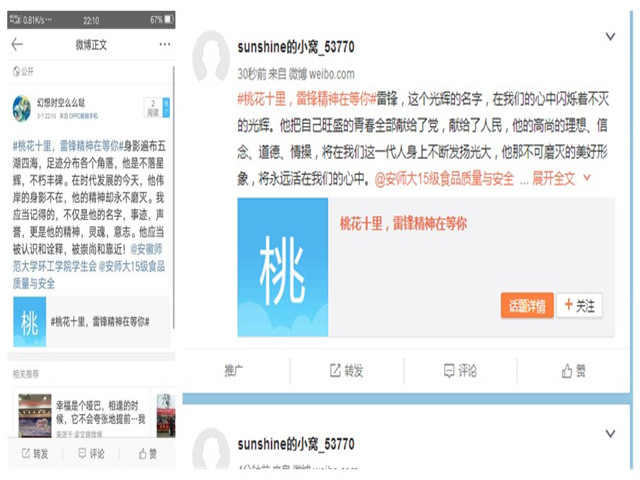The width and height of the screenshot is (640, 480).
Task: Click the orange 话题详情 button
Action: click(526, 306)
